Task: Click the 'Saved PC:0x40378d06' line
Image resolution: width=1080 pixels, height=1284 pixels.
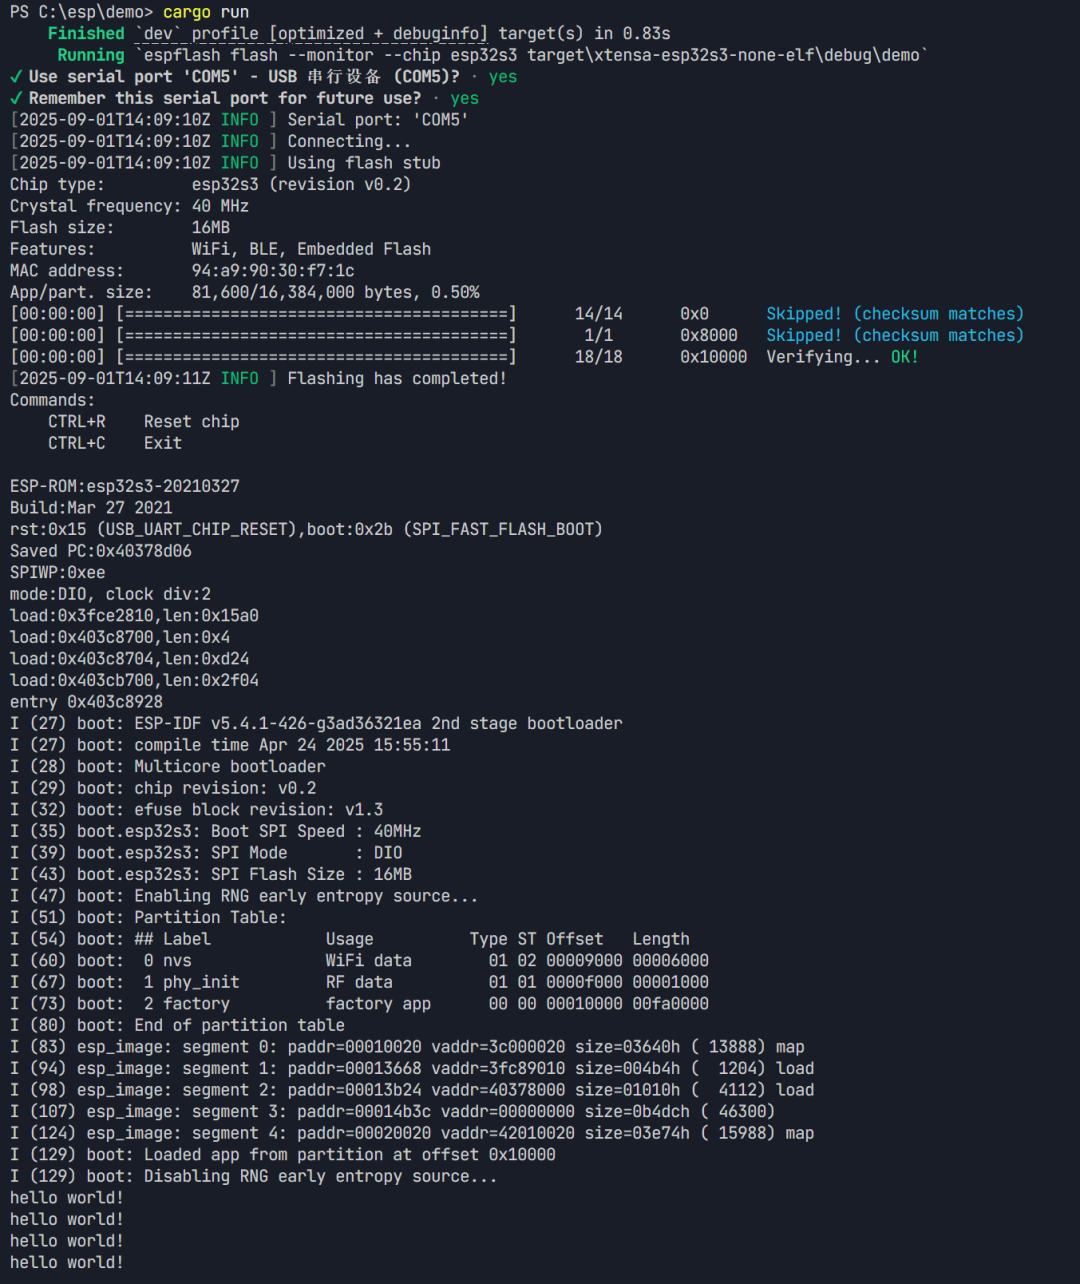Action: click(x=101, y=551)
